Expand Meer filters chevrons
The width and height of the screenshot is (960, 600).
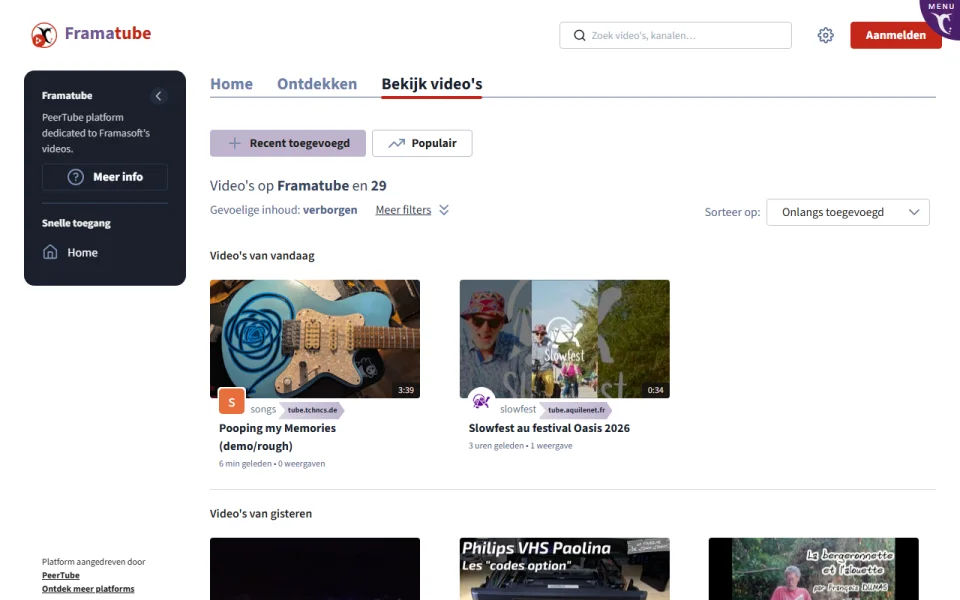click(444, 210)
